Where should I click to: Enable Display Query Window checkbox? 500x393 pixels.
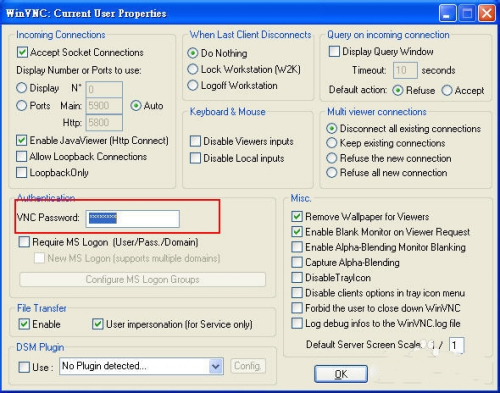(334, 51)
